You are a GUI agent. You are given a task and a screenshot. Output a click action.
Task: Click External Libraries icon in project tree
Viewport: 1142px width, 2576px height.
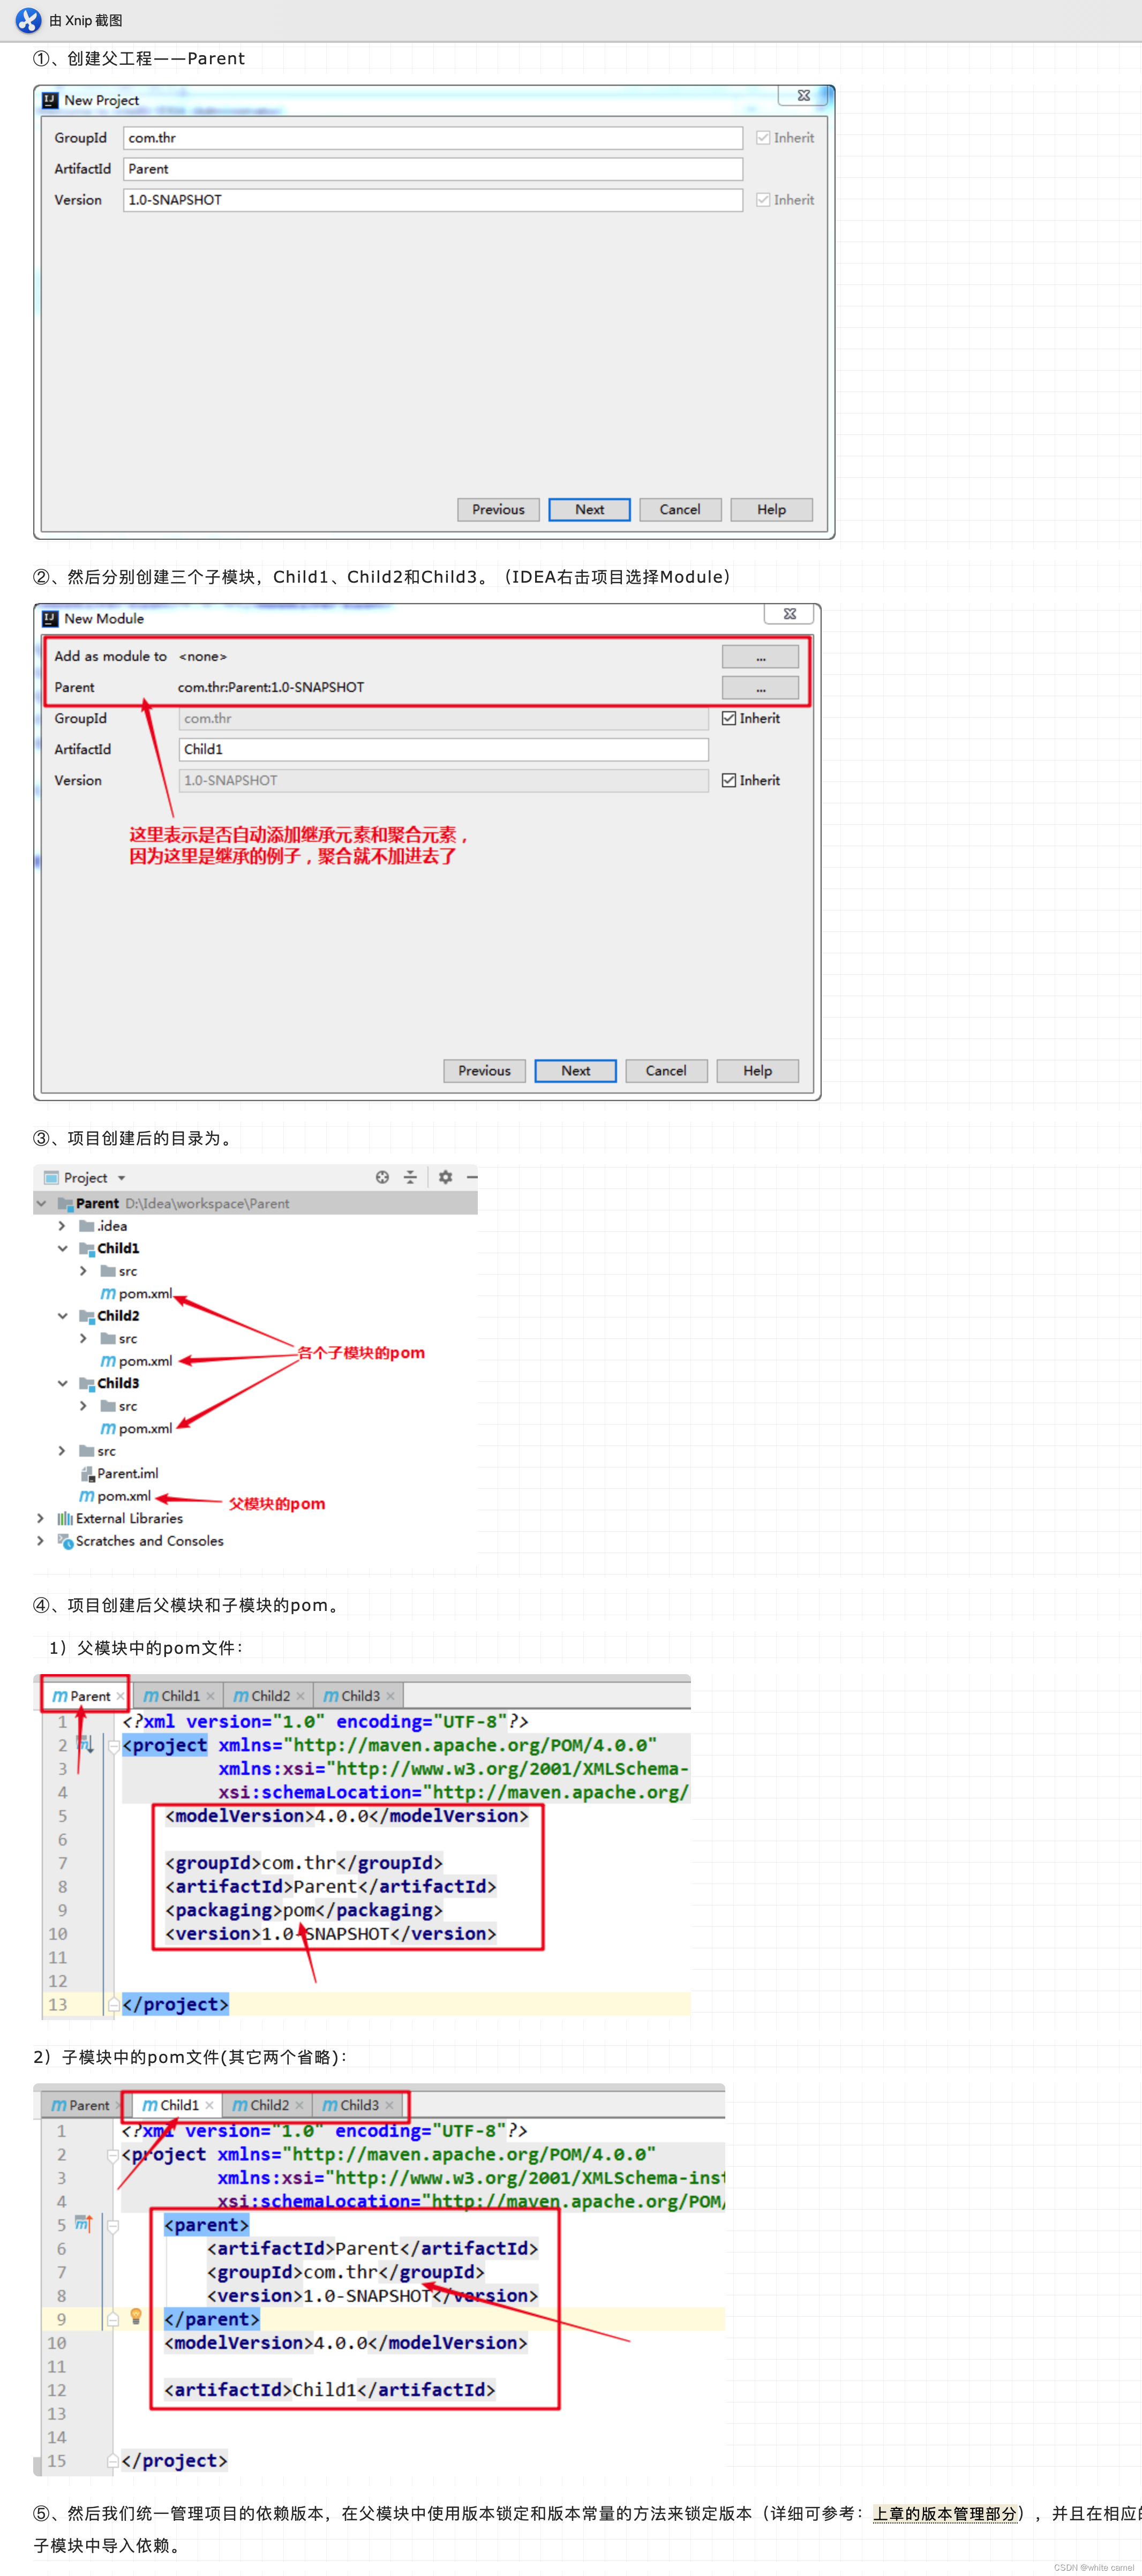pyautogui.click(x=65, y=1518)
